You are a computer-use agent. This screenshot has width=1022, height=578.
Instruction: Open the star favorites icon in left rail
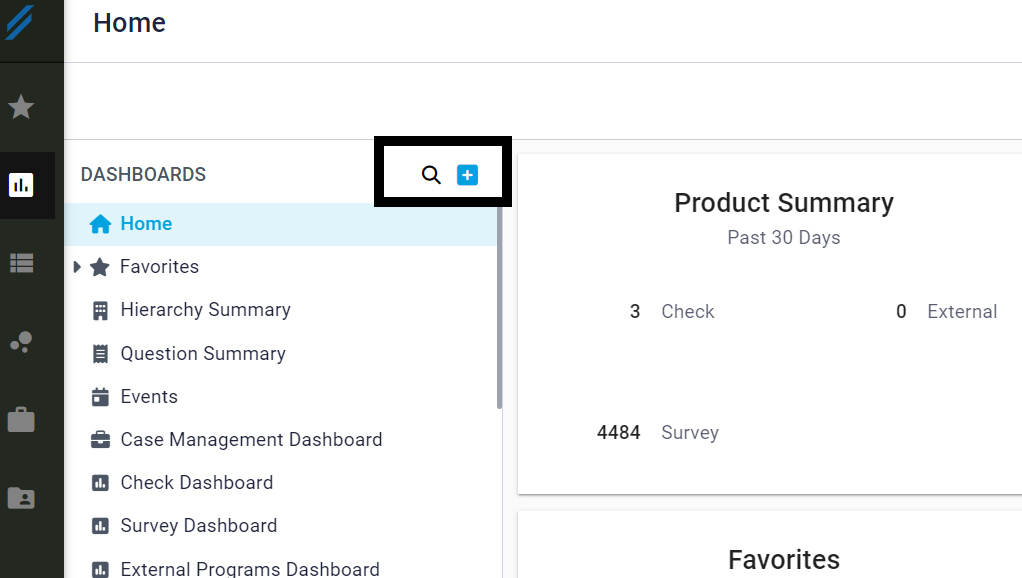[21, 107]
